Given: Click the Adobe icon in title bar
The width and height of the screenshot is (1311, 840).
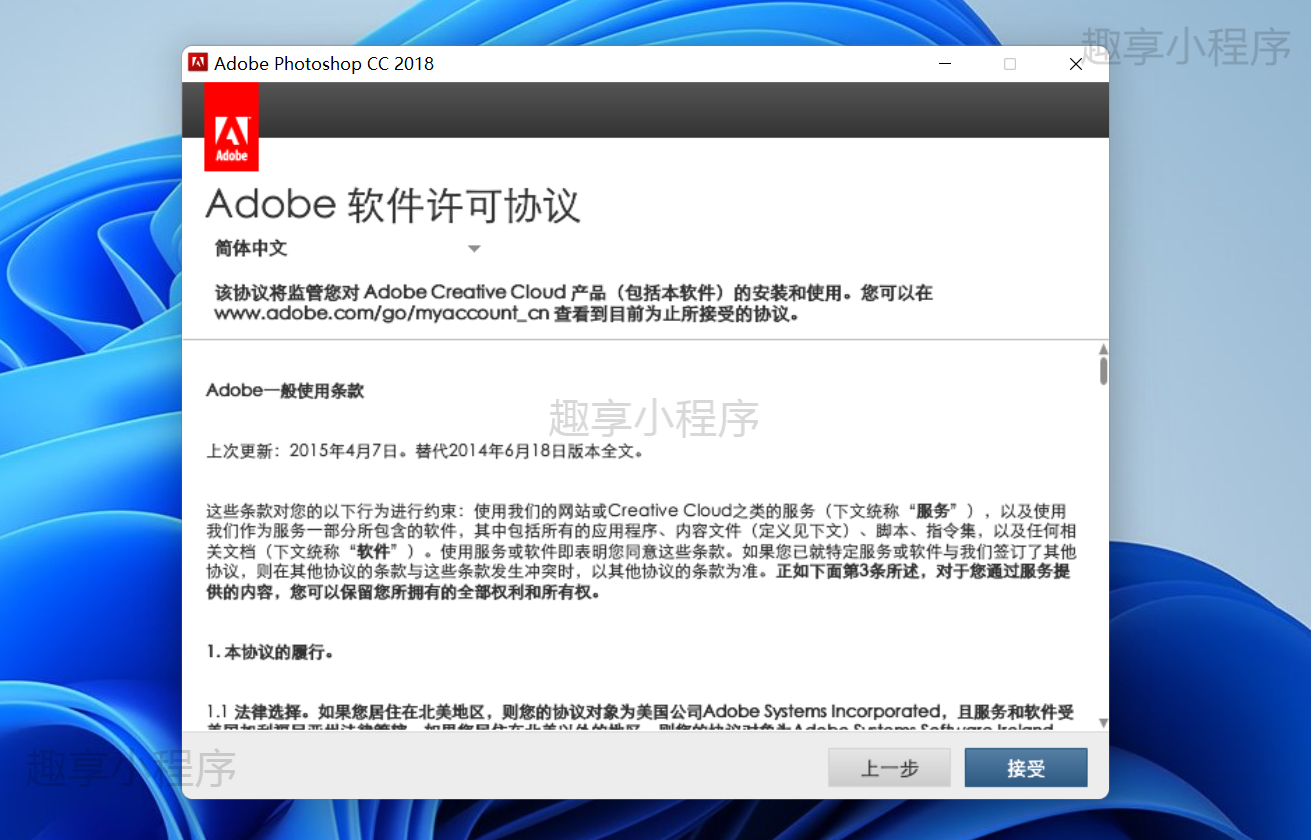Looking at the screenshot, I should pos(198,63).
